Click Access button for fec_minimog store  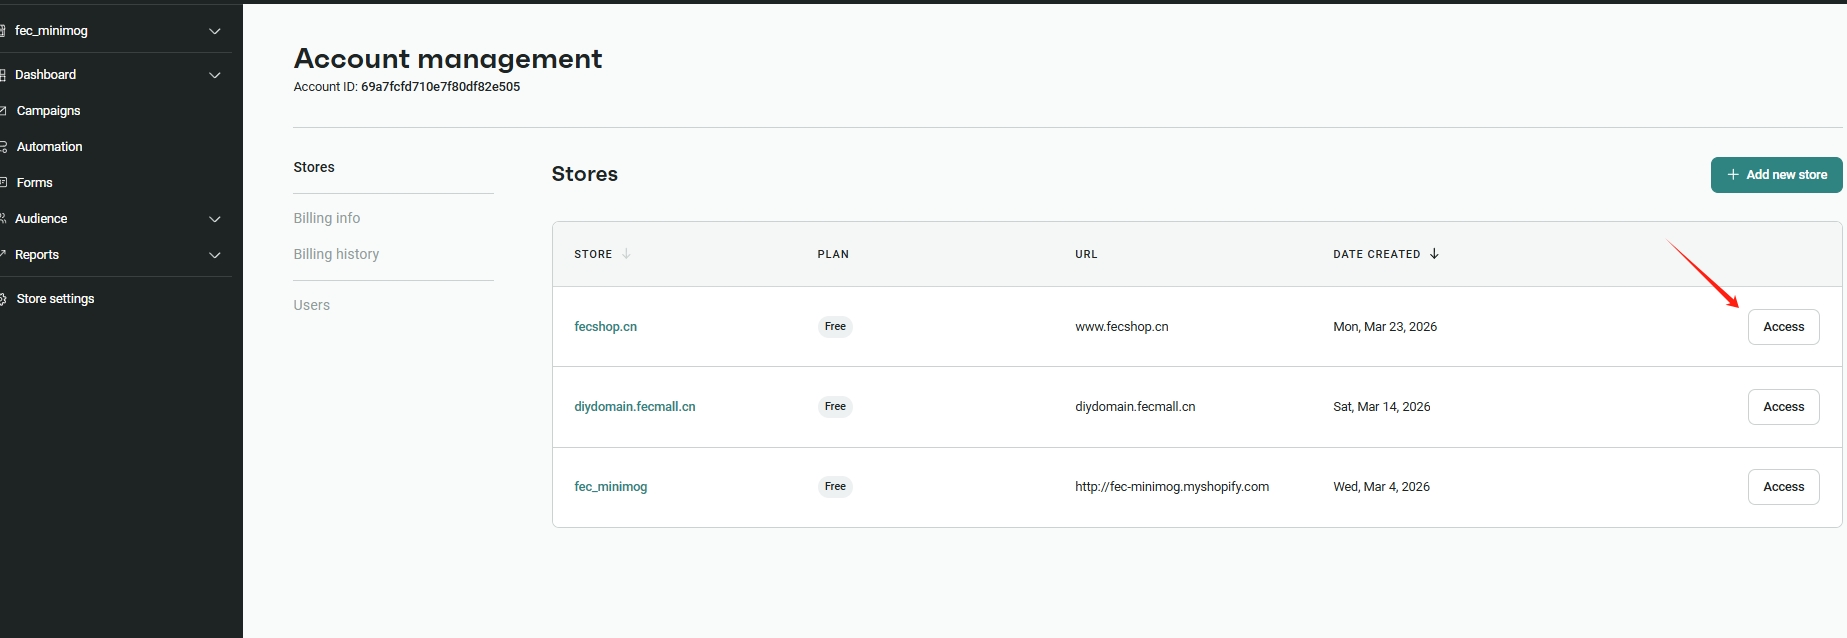click(x=1783, y=487)
